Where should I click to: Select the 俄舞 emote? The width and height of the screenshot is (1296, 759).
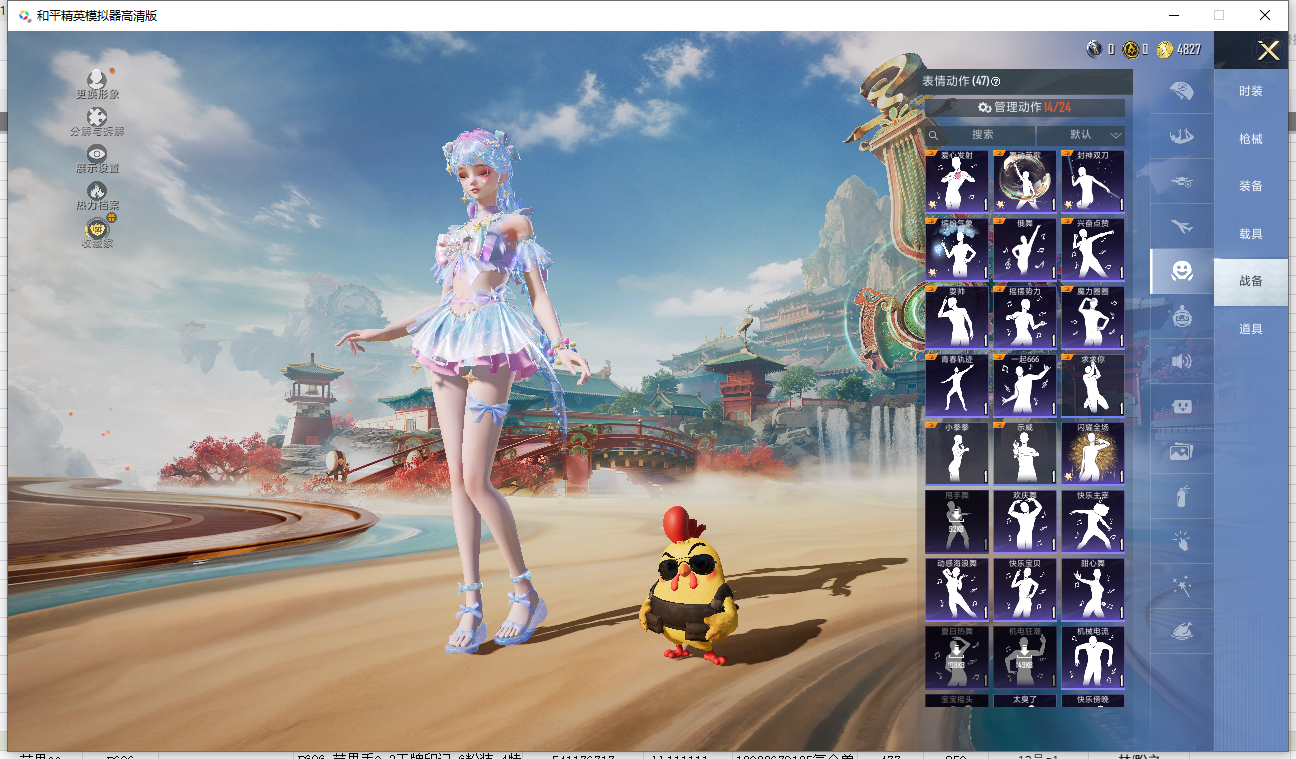tap(1025, 248)
